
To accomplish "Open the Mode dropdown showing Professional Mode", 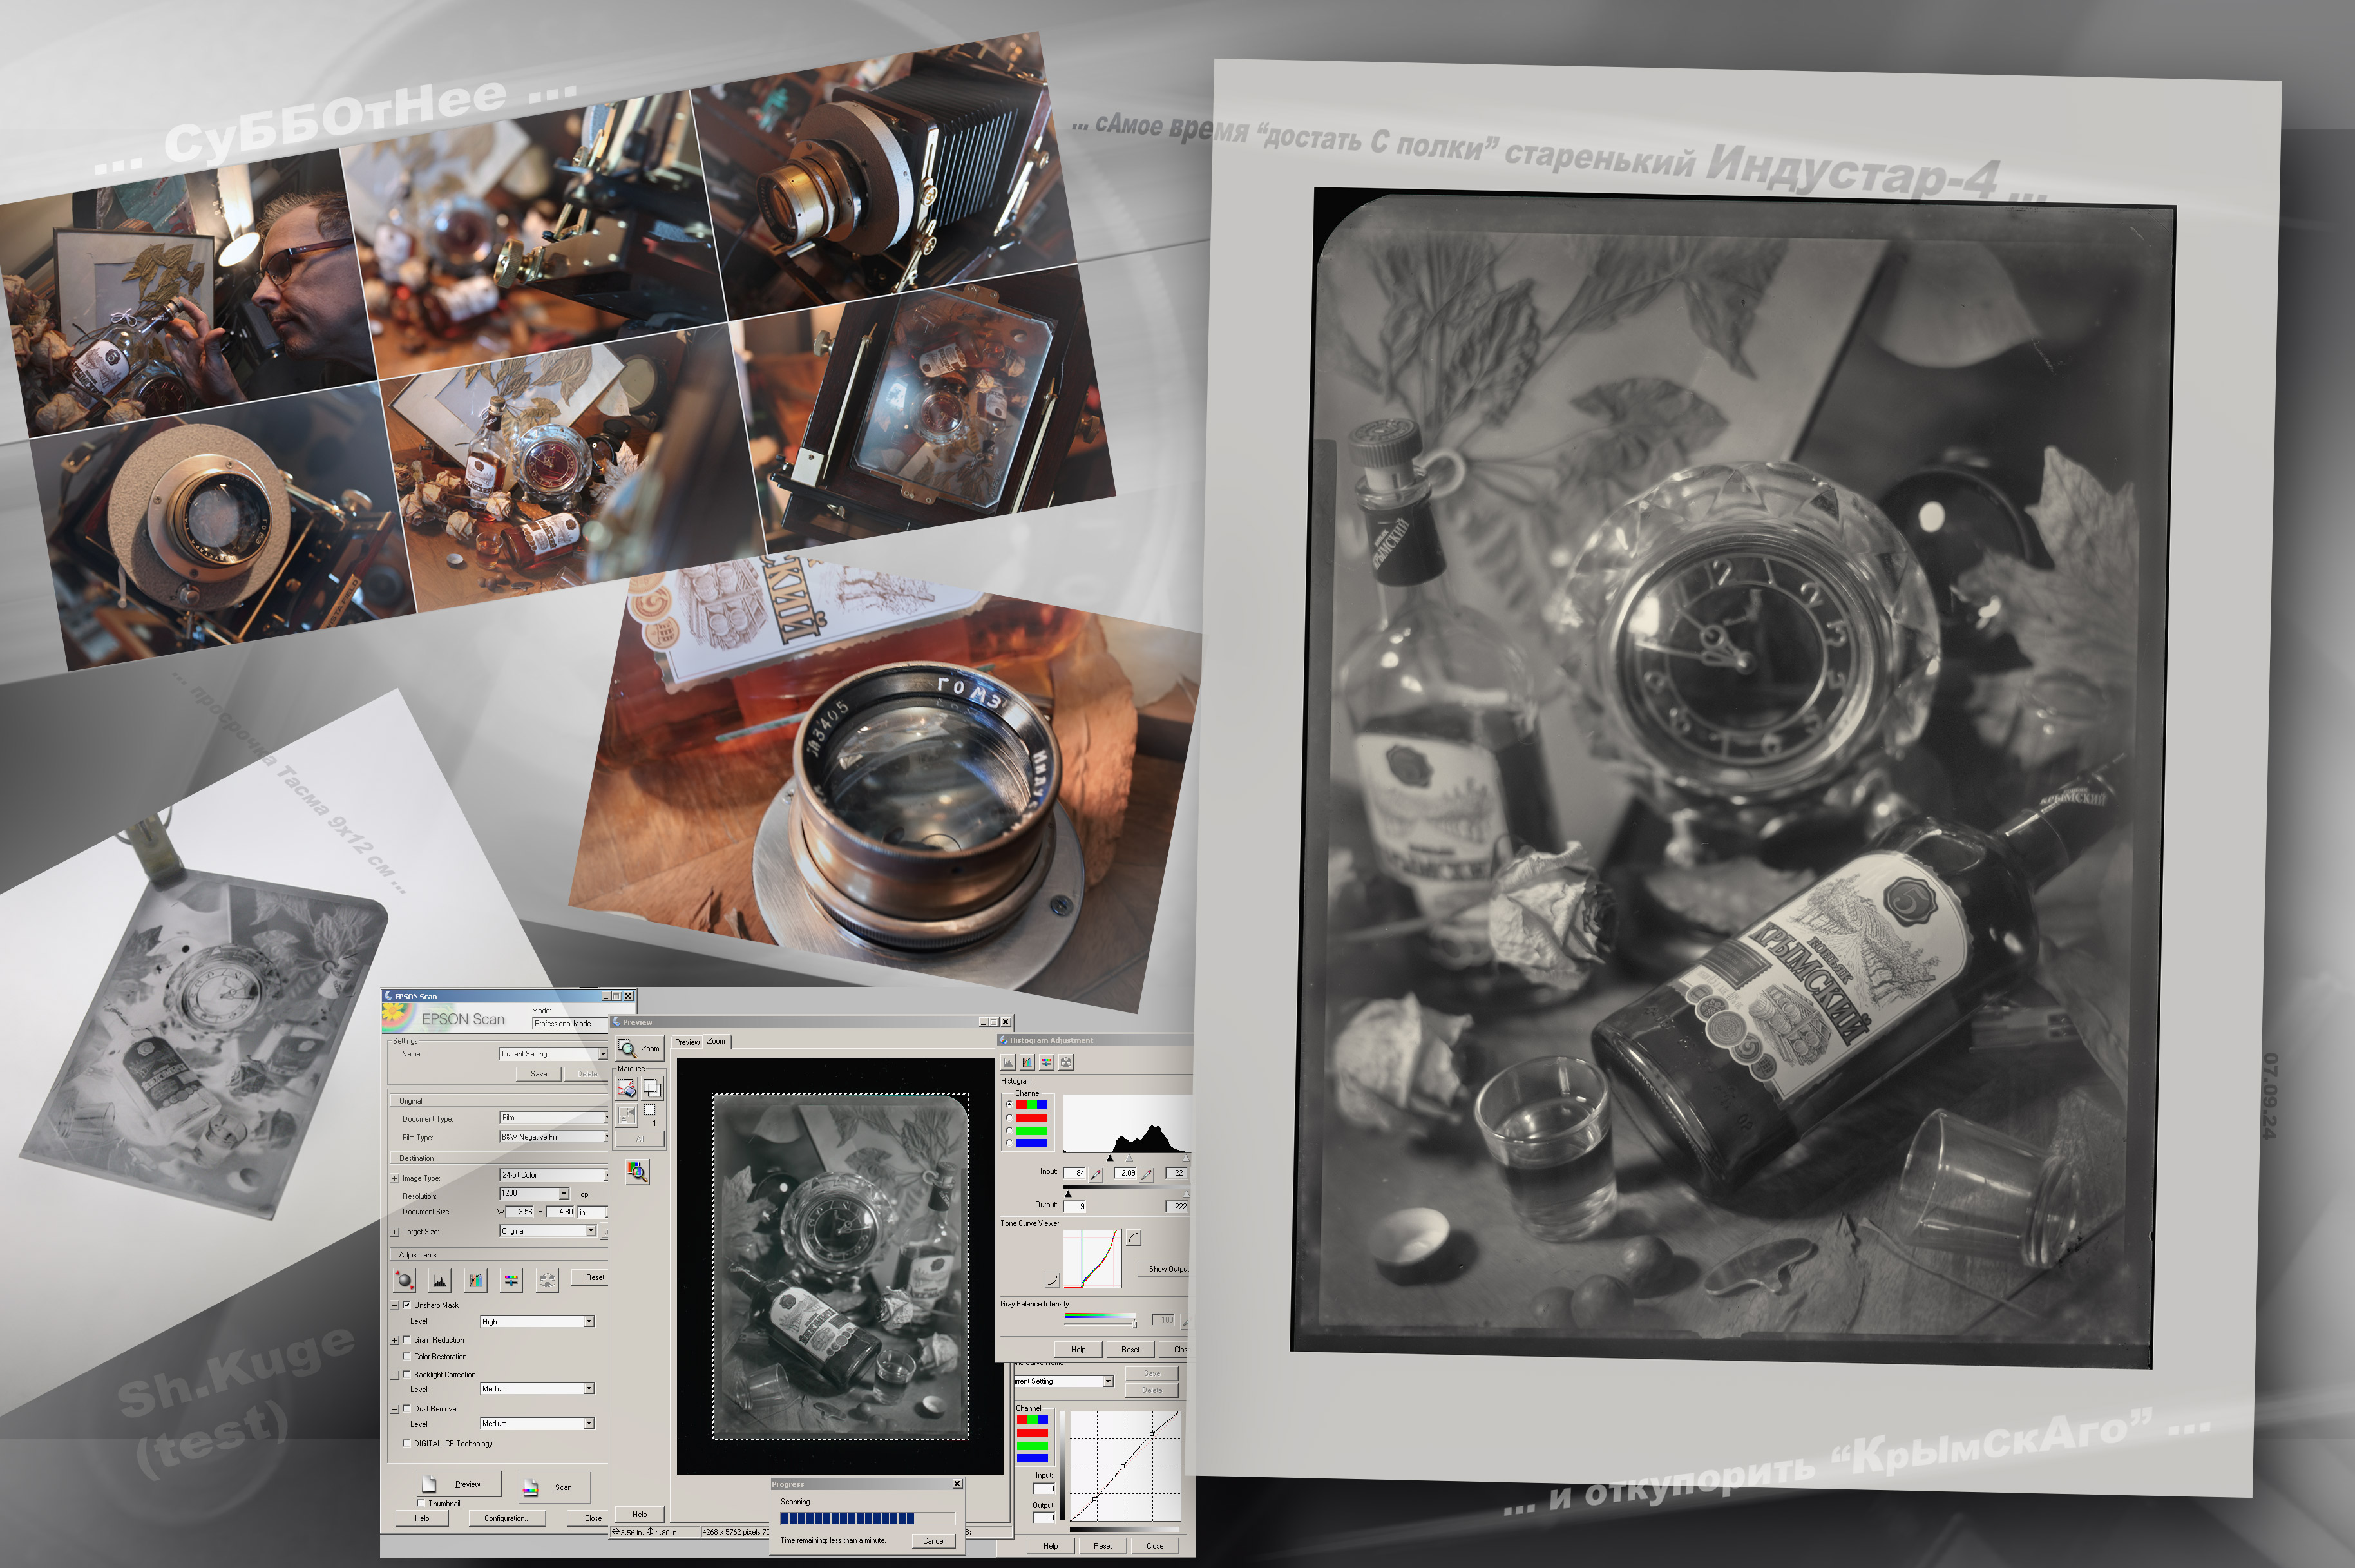I will coord(569,1024).
